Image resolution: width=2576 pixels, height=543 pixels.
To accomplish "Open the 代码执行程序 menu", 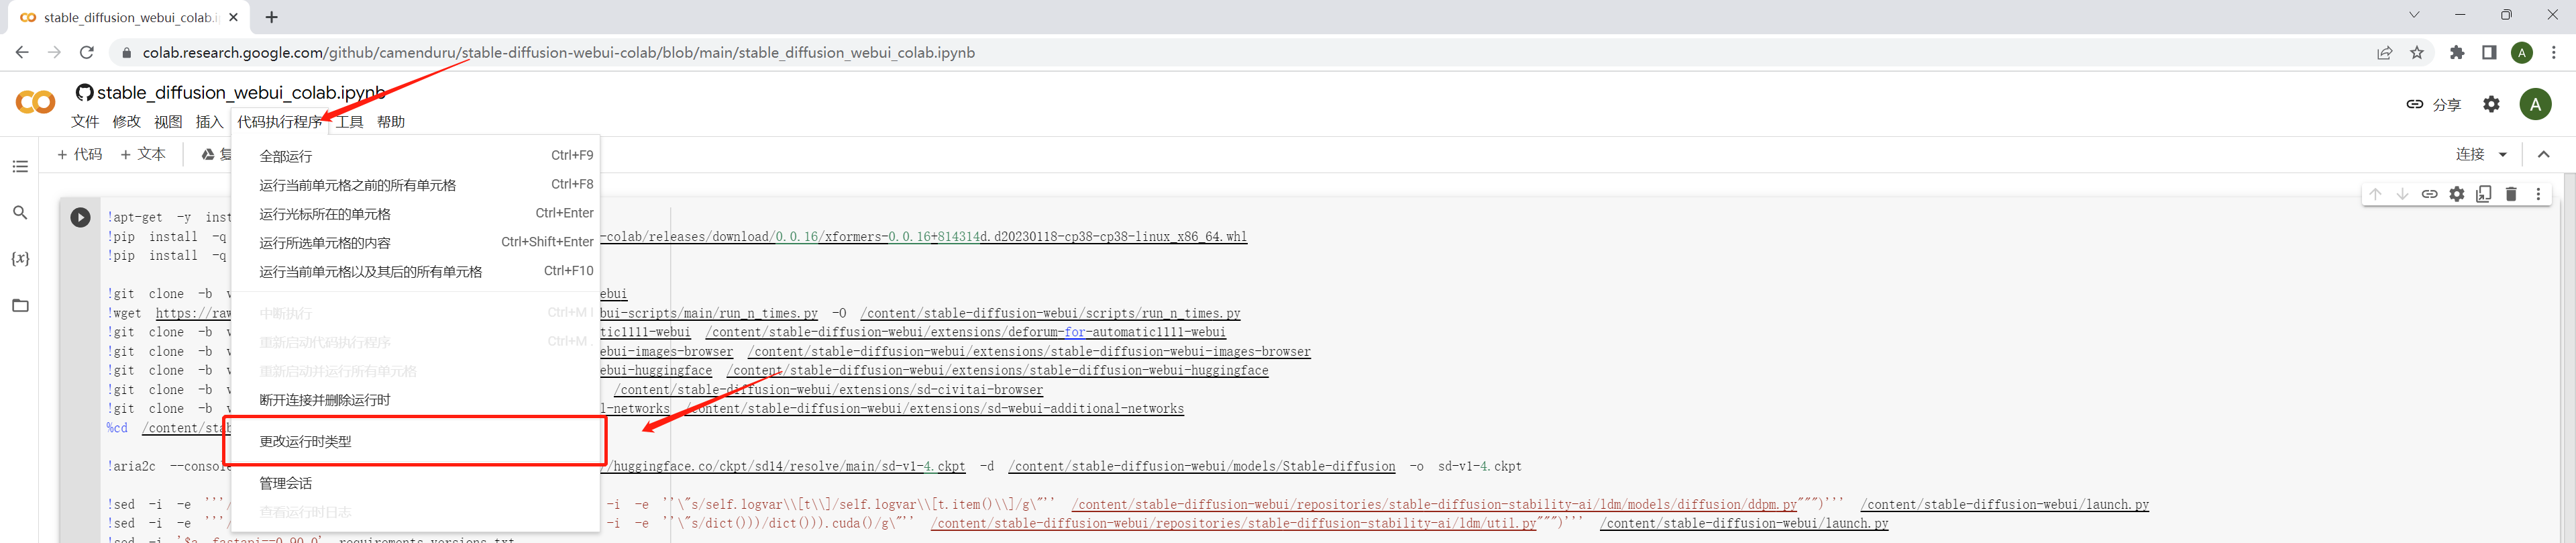I will [x=279, y=122].
